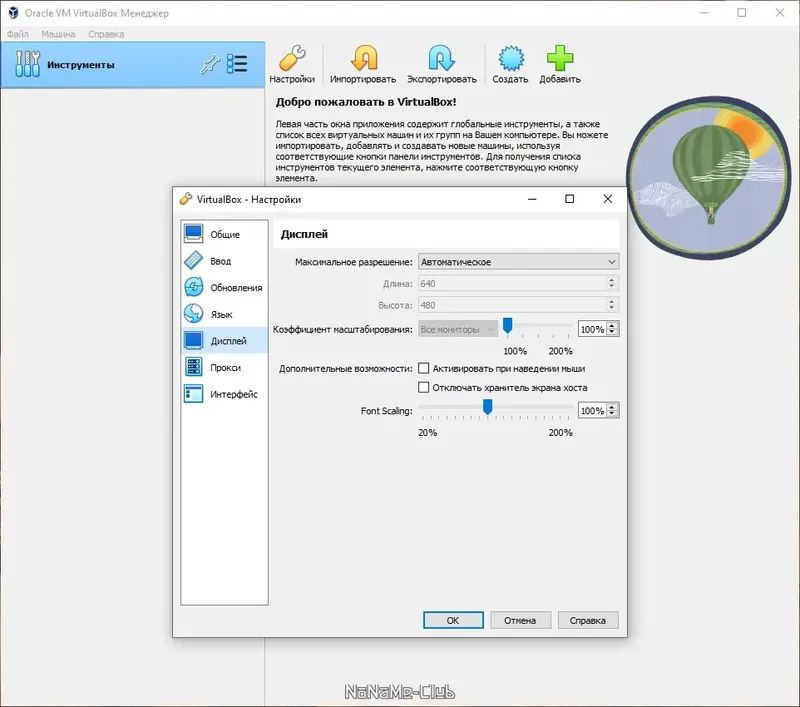The height and width of the screenshot is (707, 800).
Task: Open Настройки wrench toolbar icon
Action: 292,58
